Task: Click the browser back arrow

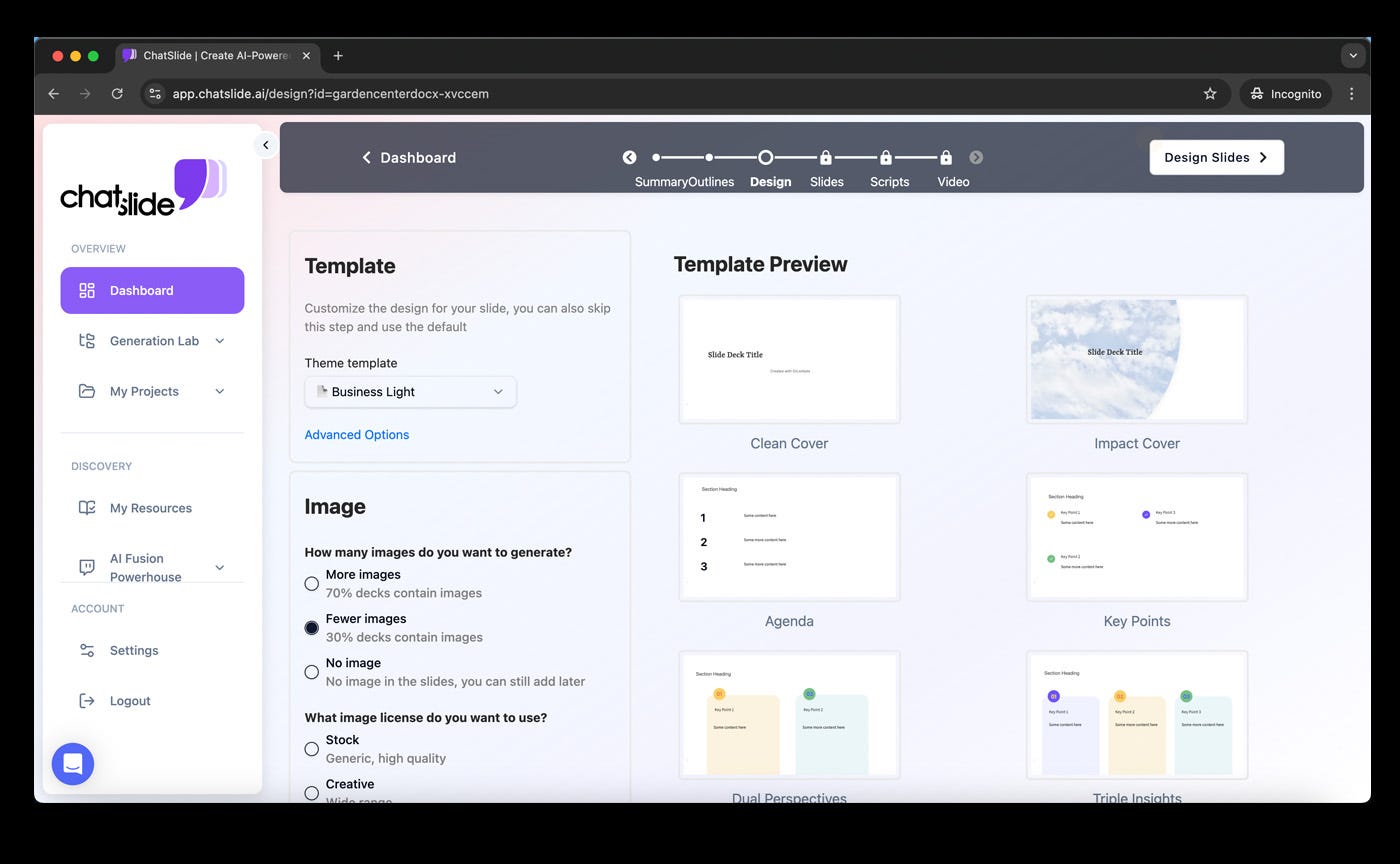Action: point(54,94)
